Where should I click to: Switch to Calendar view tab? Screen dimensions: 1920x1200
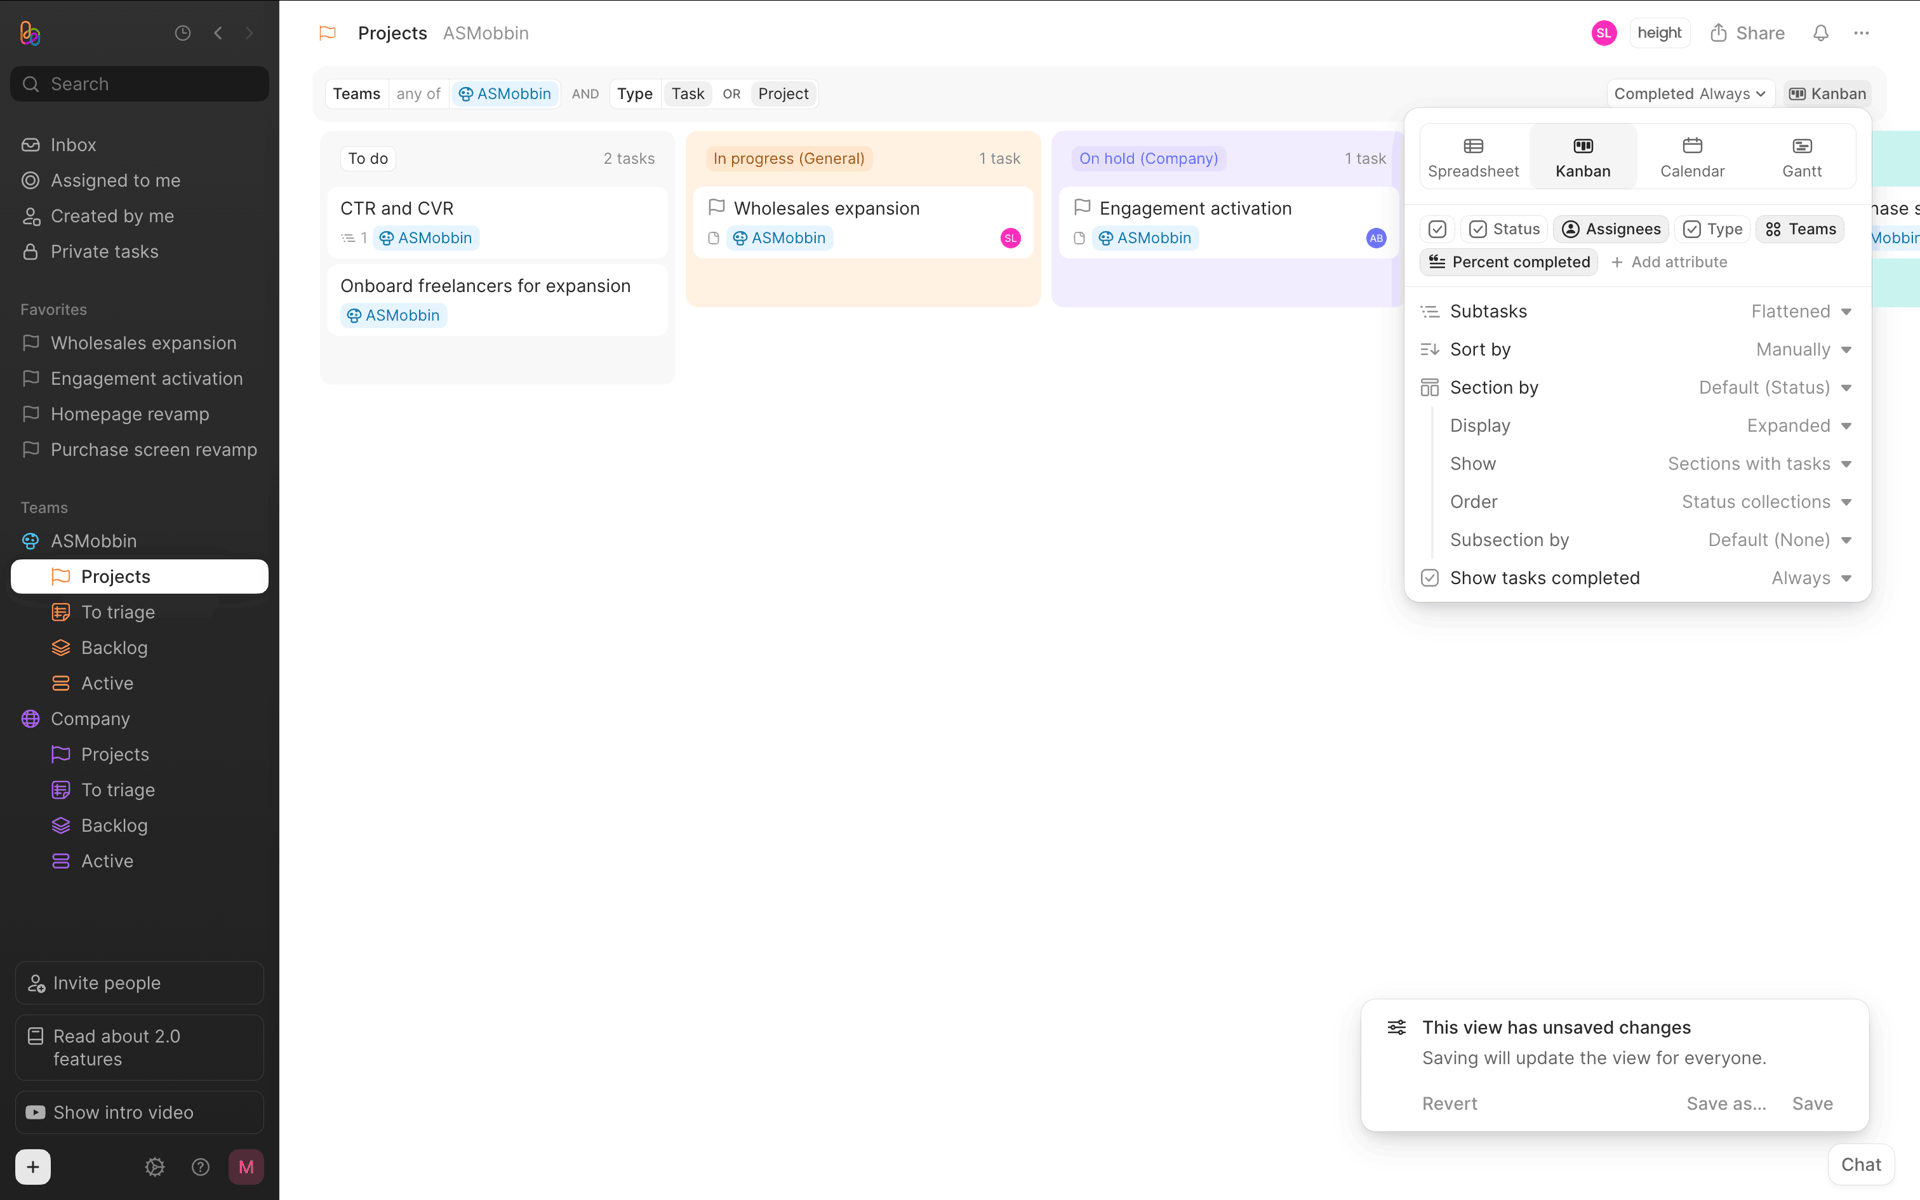tap(1692, 158)
